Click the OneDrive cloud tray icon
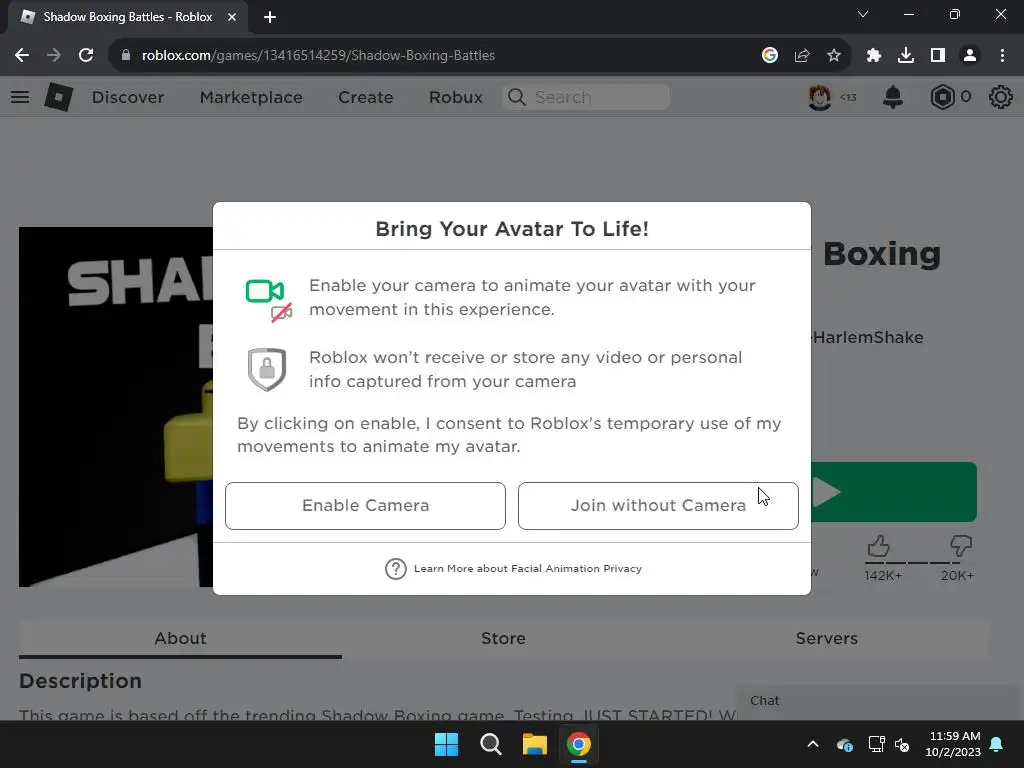Viewport: 1024px width, 768px height. [x=844, y=744]
